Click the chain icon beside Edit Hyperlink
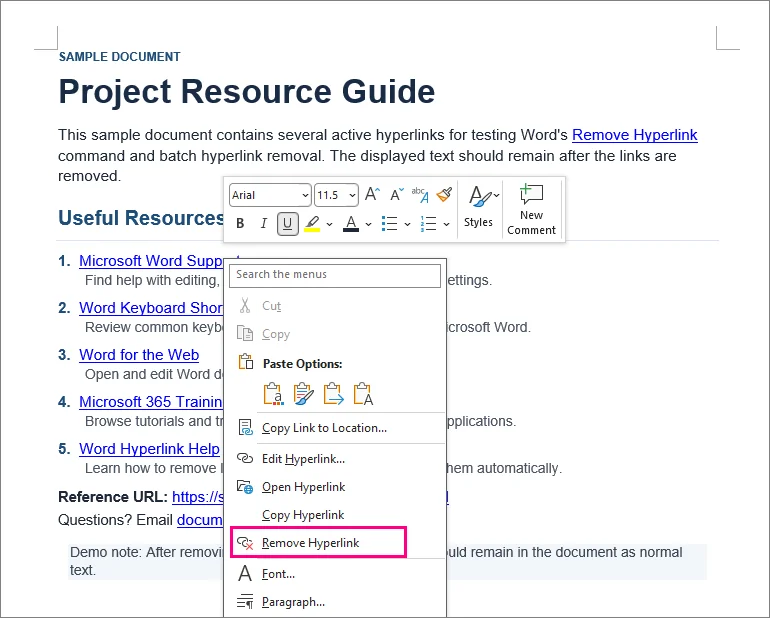This screenshot has height=618, width=770. tap(245, 458)
